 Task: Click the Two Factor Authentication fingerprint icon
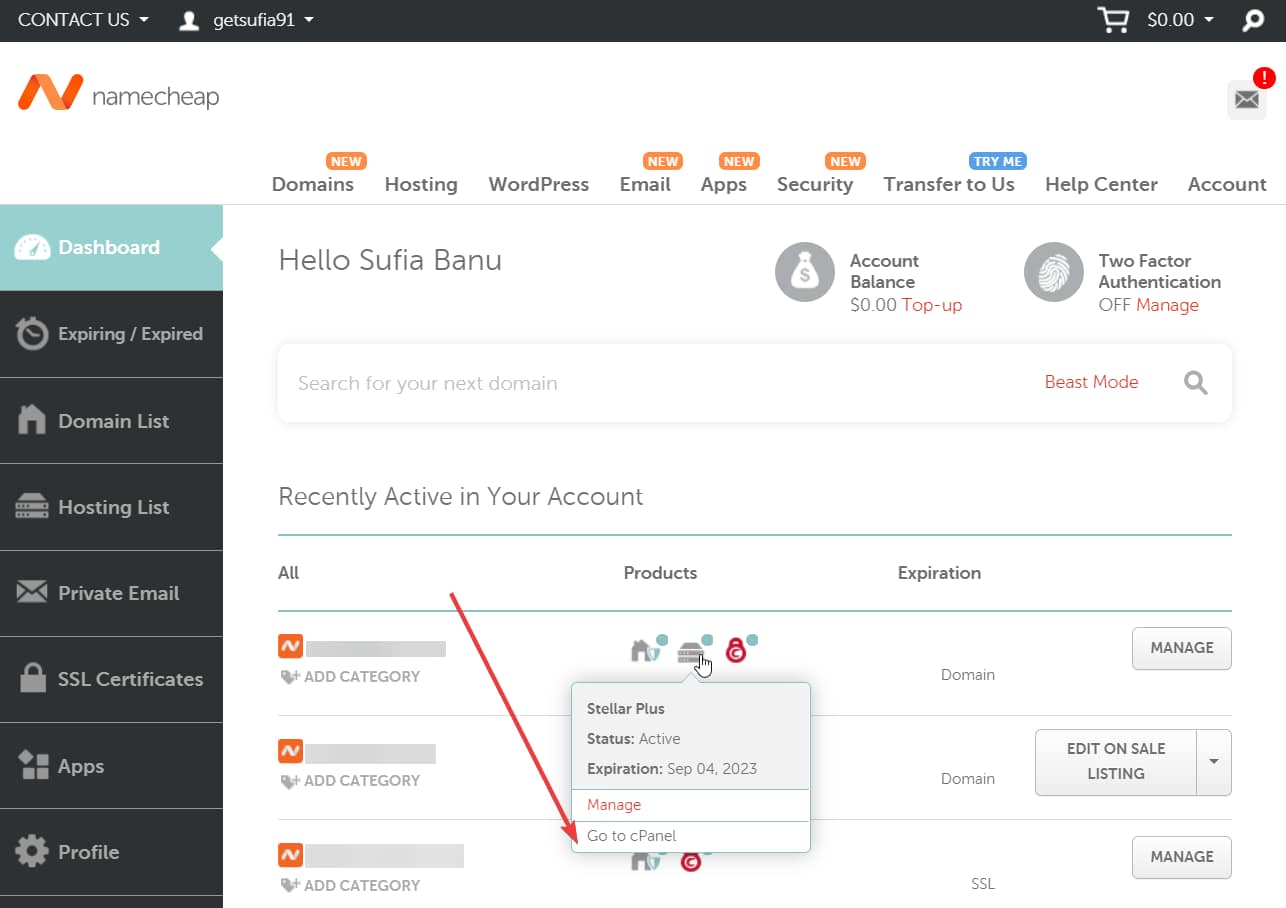click(1053, 271)
